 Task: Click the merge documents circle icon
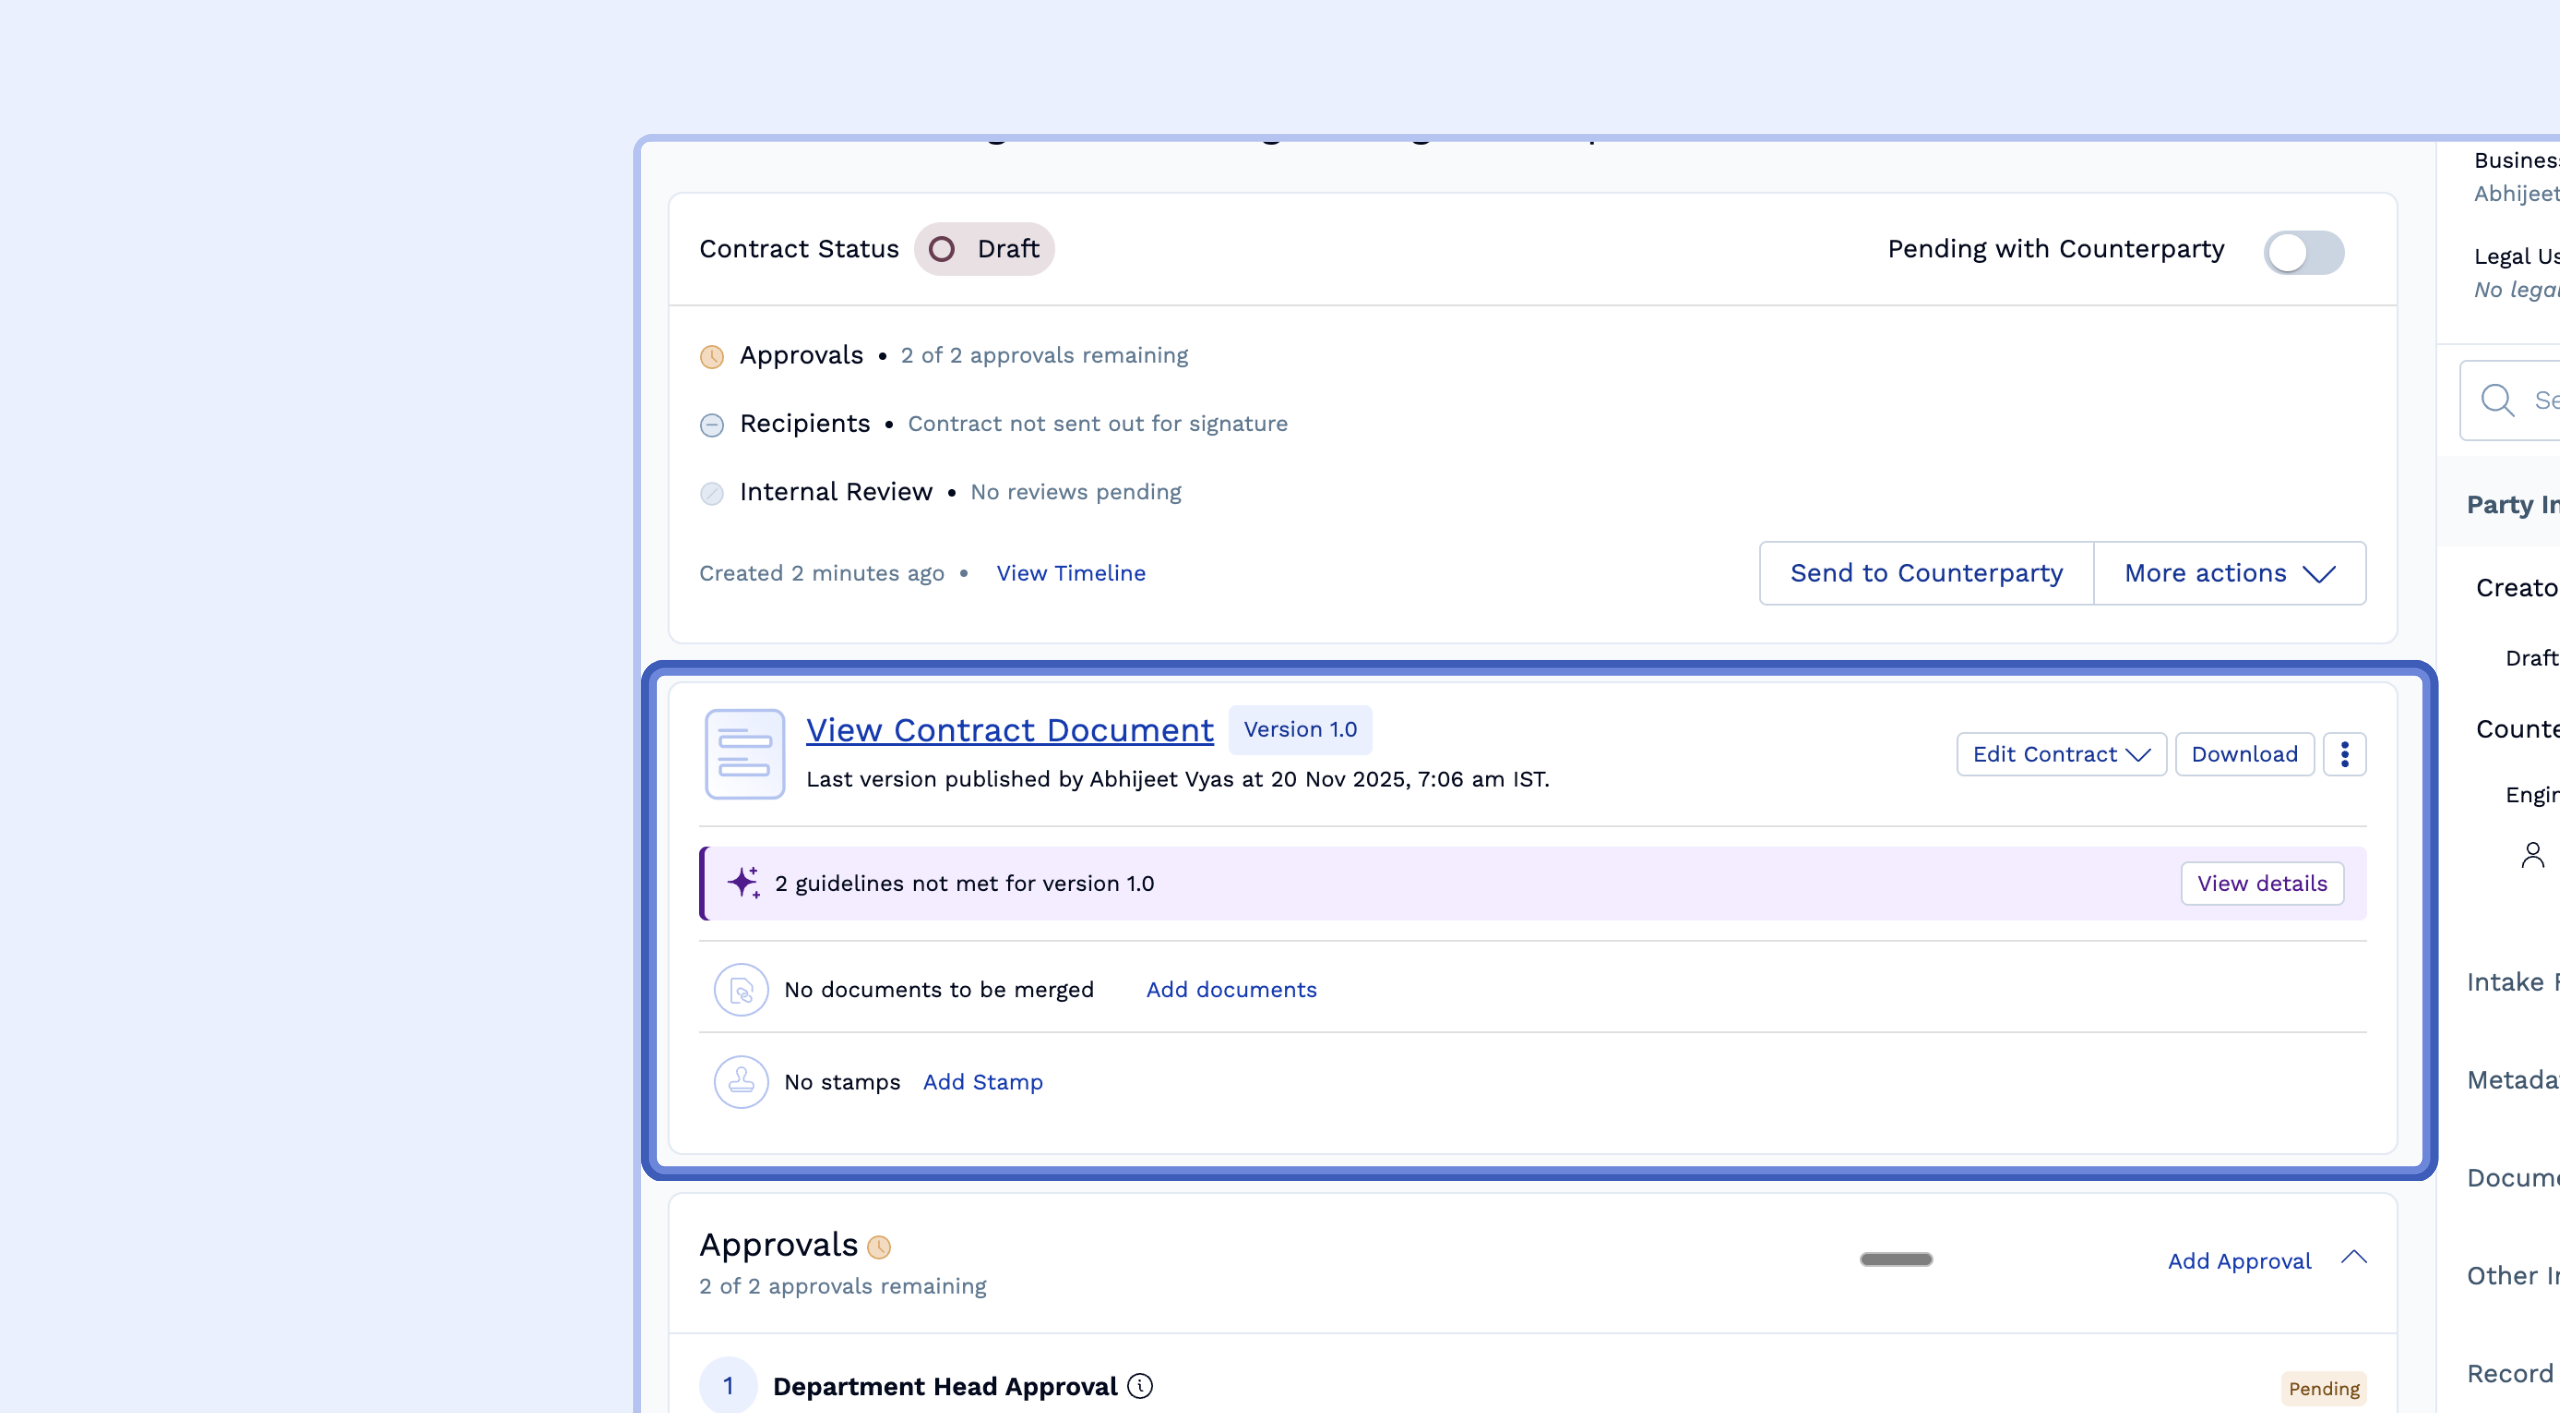(741, 990)
